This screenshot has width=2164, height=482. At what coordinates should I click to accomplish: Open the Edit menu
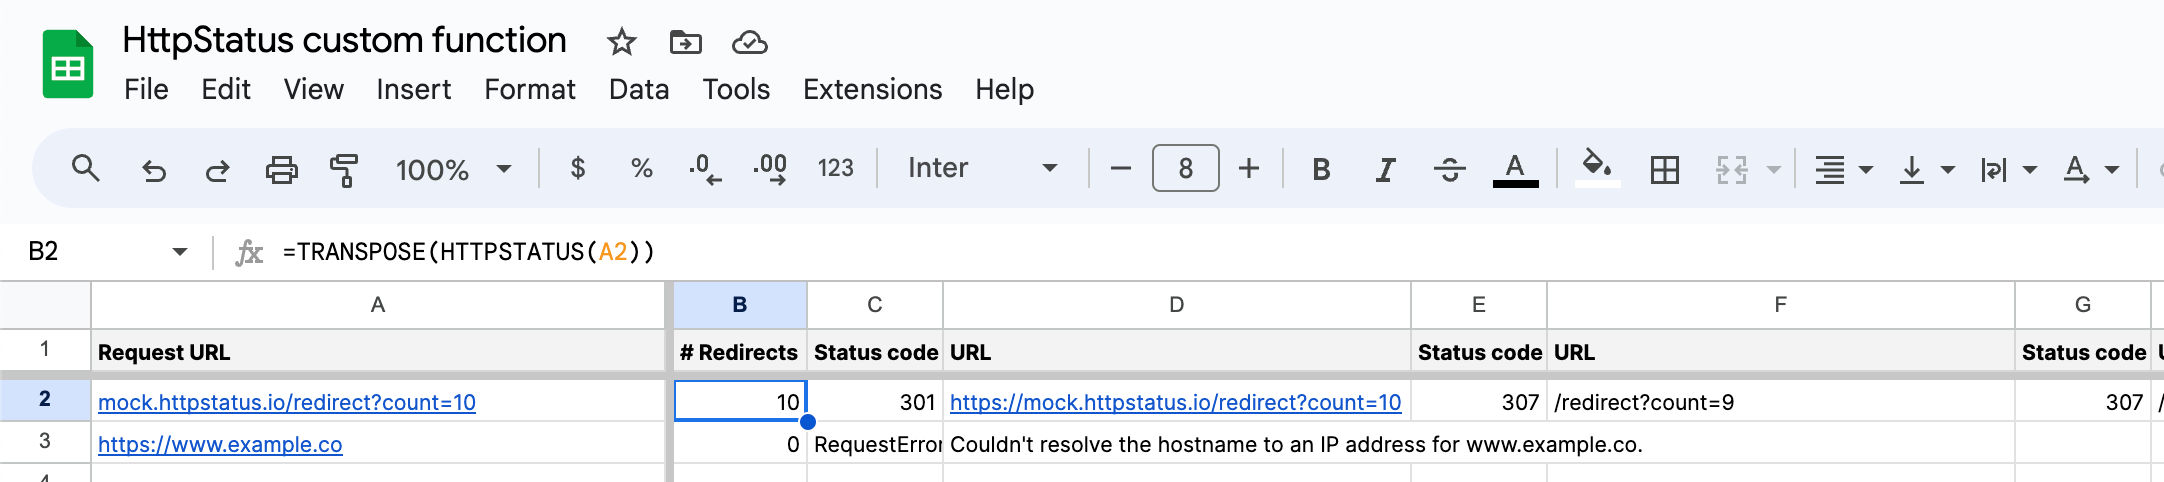click(226, 89)
